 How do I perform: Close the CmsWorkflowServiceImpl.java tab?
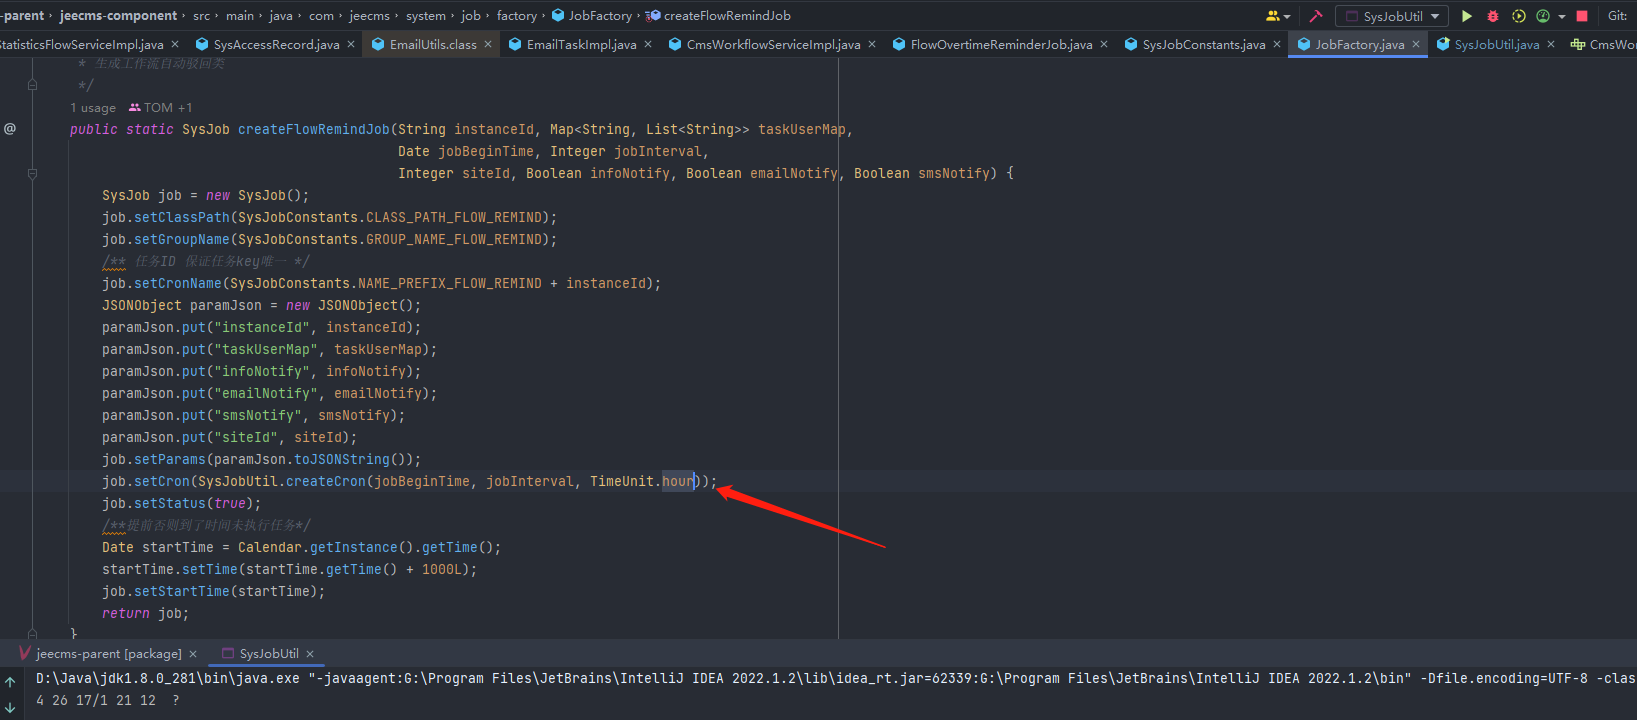point(872,45)
